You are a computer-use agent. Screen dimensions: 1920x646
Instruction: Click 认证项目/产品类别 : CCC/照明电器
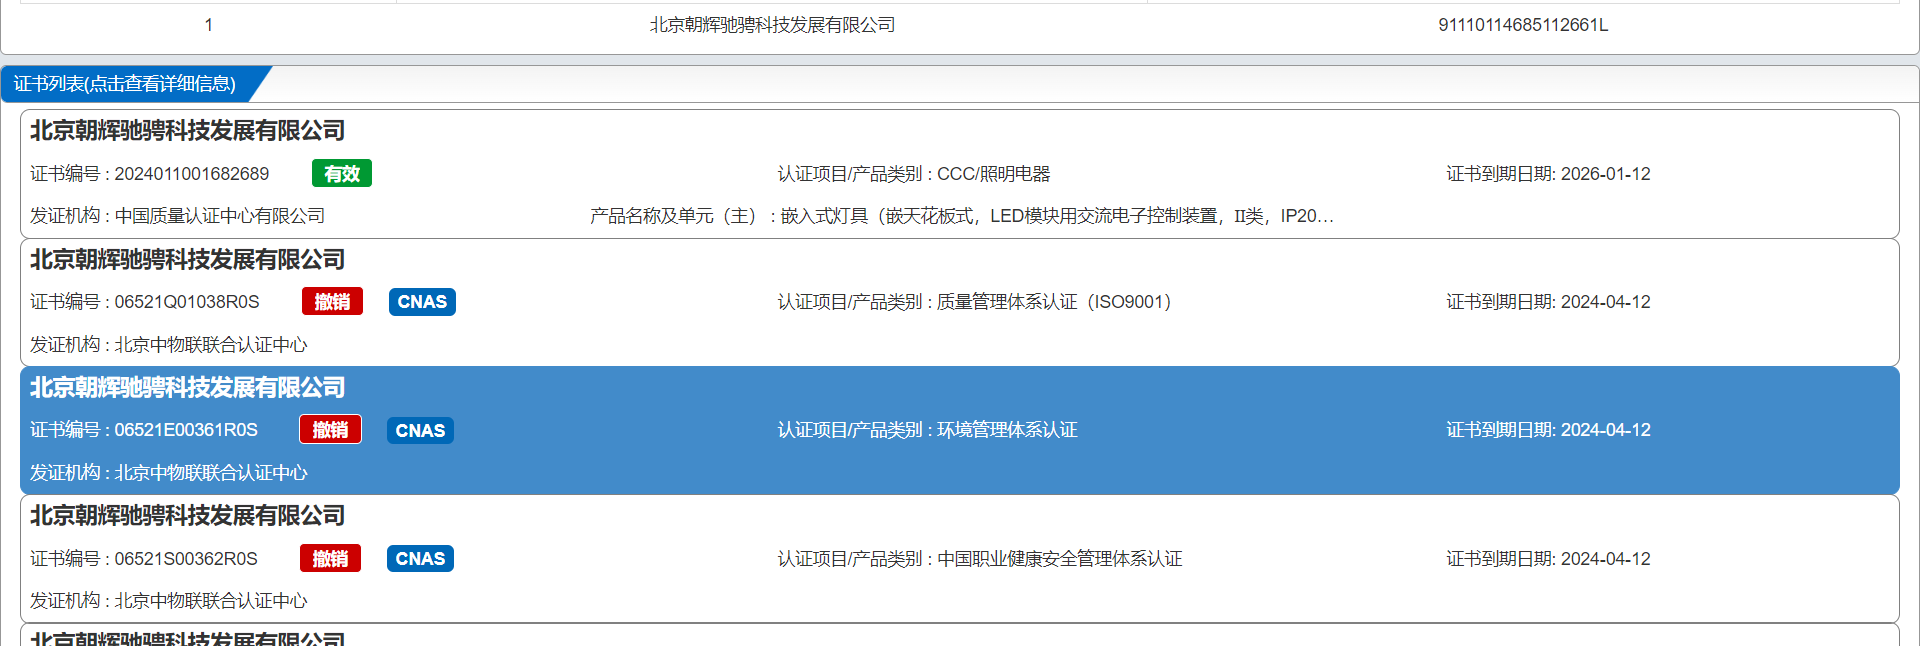914,174
